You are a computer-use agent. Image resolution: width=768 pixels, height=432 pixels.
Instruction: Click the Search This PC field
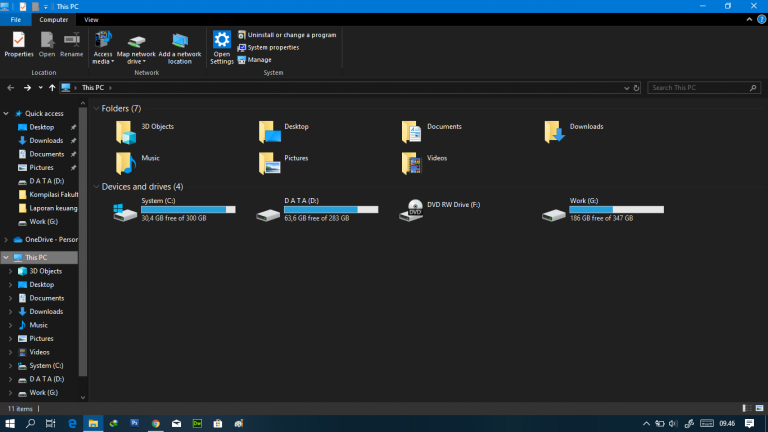tap(704, 88)
